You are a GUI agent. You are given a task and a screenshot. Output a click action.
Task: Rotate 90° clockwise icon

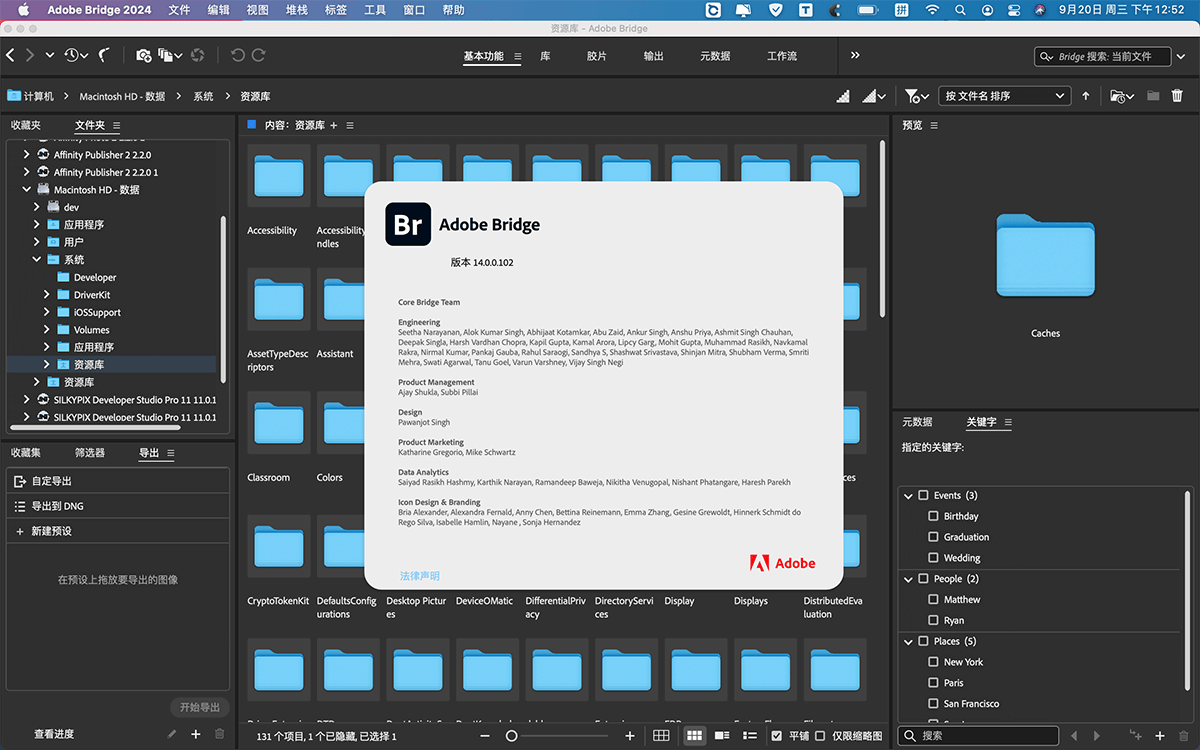[259, 56]
